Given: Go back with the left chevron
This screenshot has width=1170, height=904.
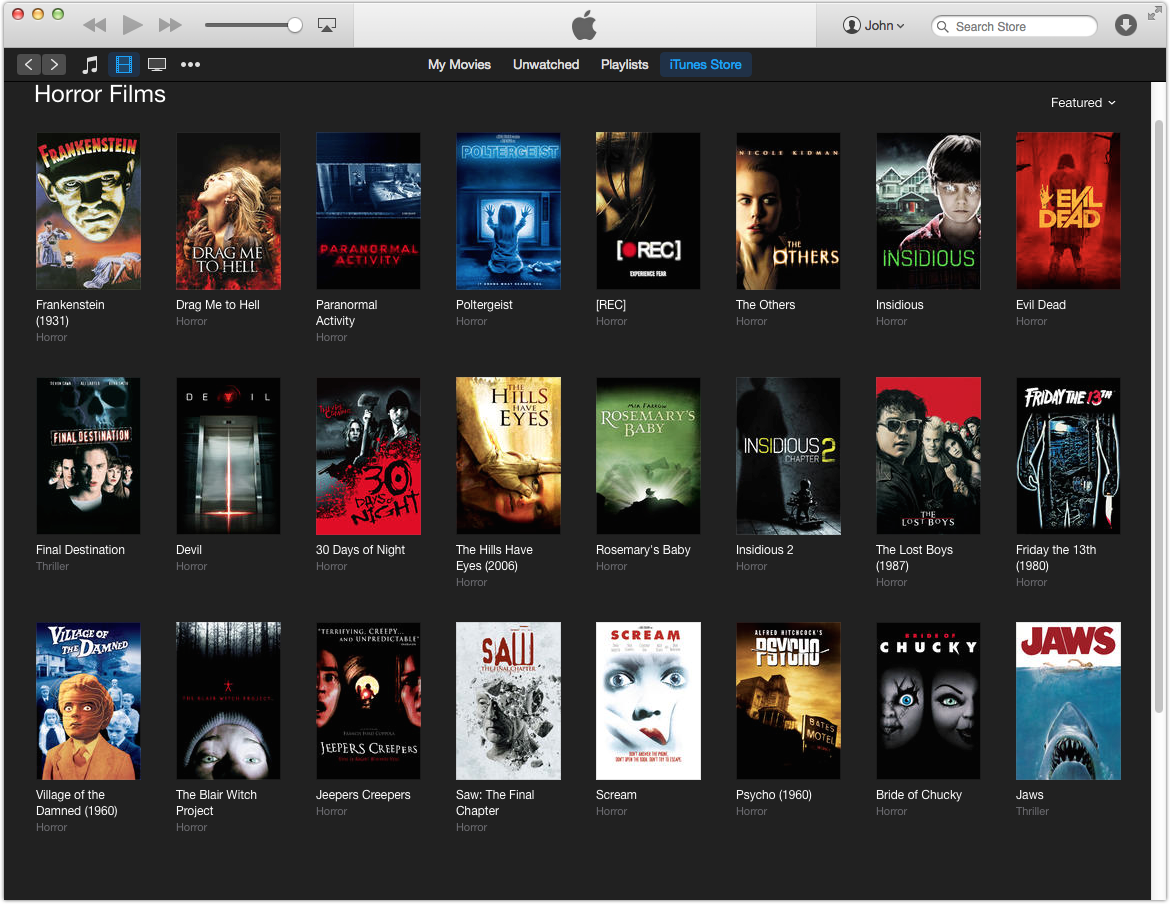Looking at the screenshot, I should (28, 64).
